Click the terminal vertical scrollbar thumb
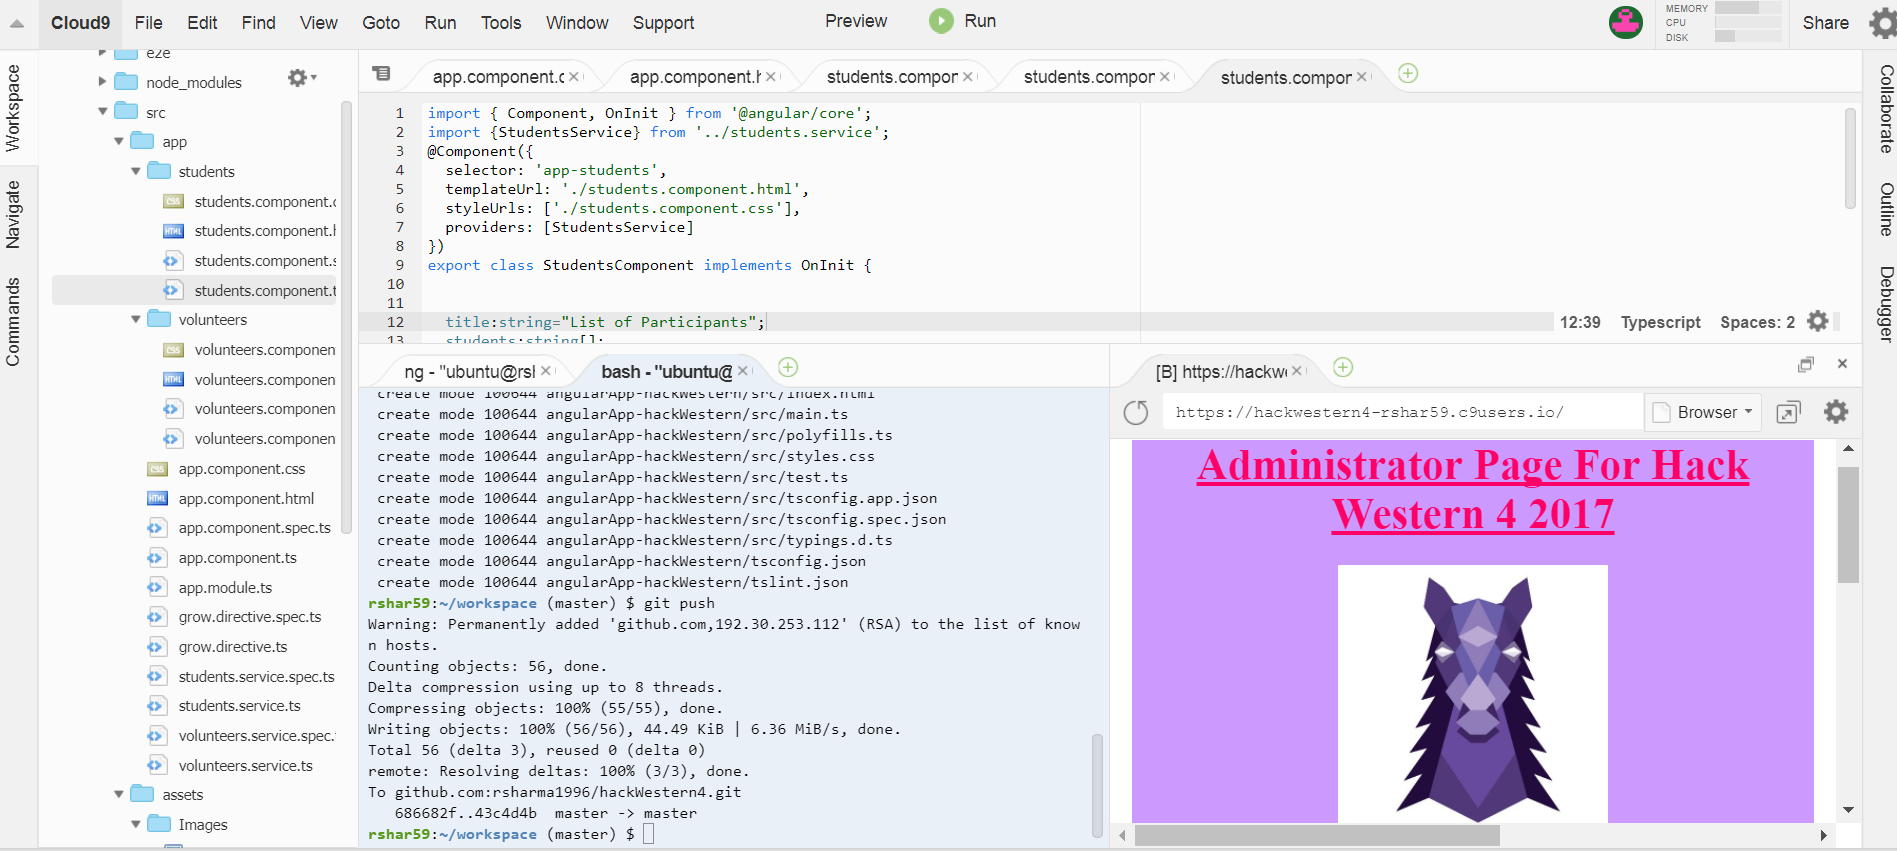This screenshot has width=1897, height=851. coord(1097,784)
